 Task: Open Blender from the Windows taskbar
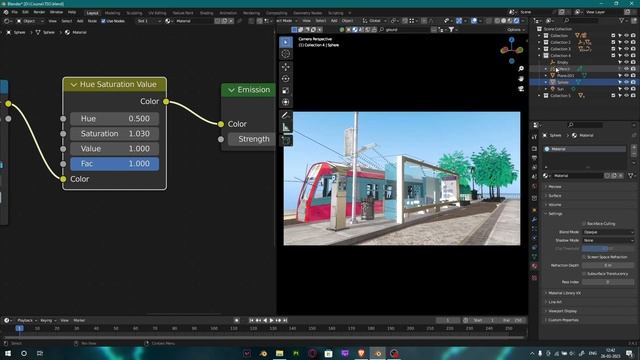coord(378,353)
